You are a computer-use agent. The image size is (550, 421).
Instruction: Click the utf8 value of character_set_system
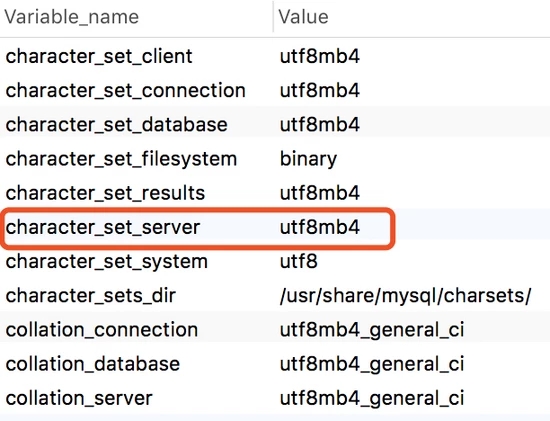[299, 261]
